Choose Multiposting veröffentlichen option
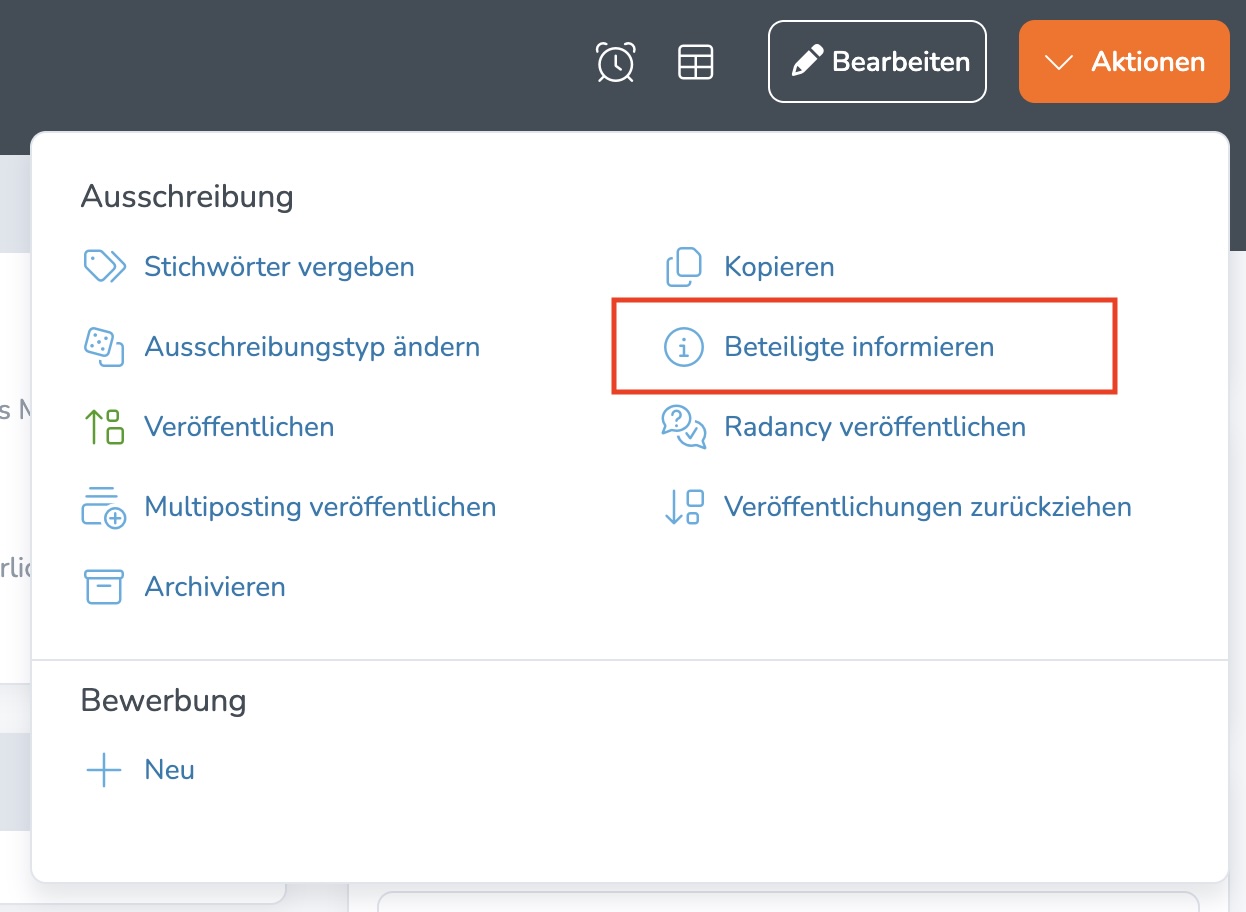 click(x=320, y=507)
